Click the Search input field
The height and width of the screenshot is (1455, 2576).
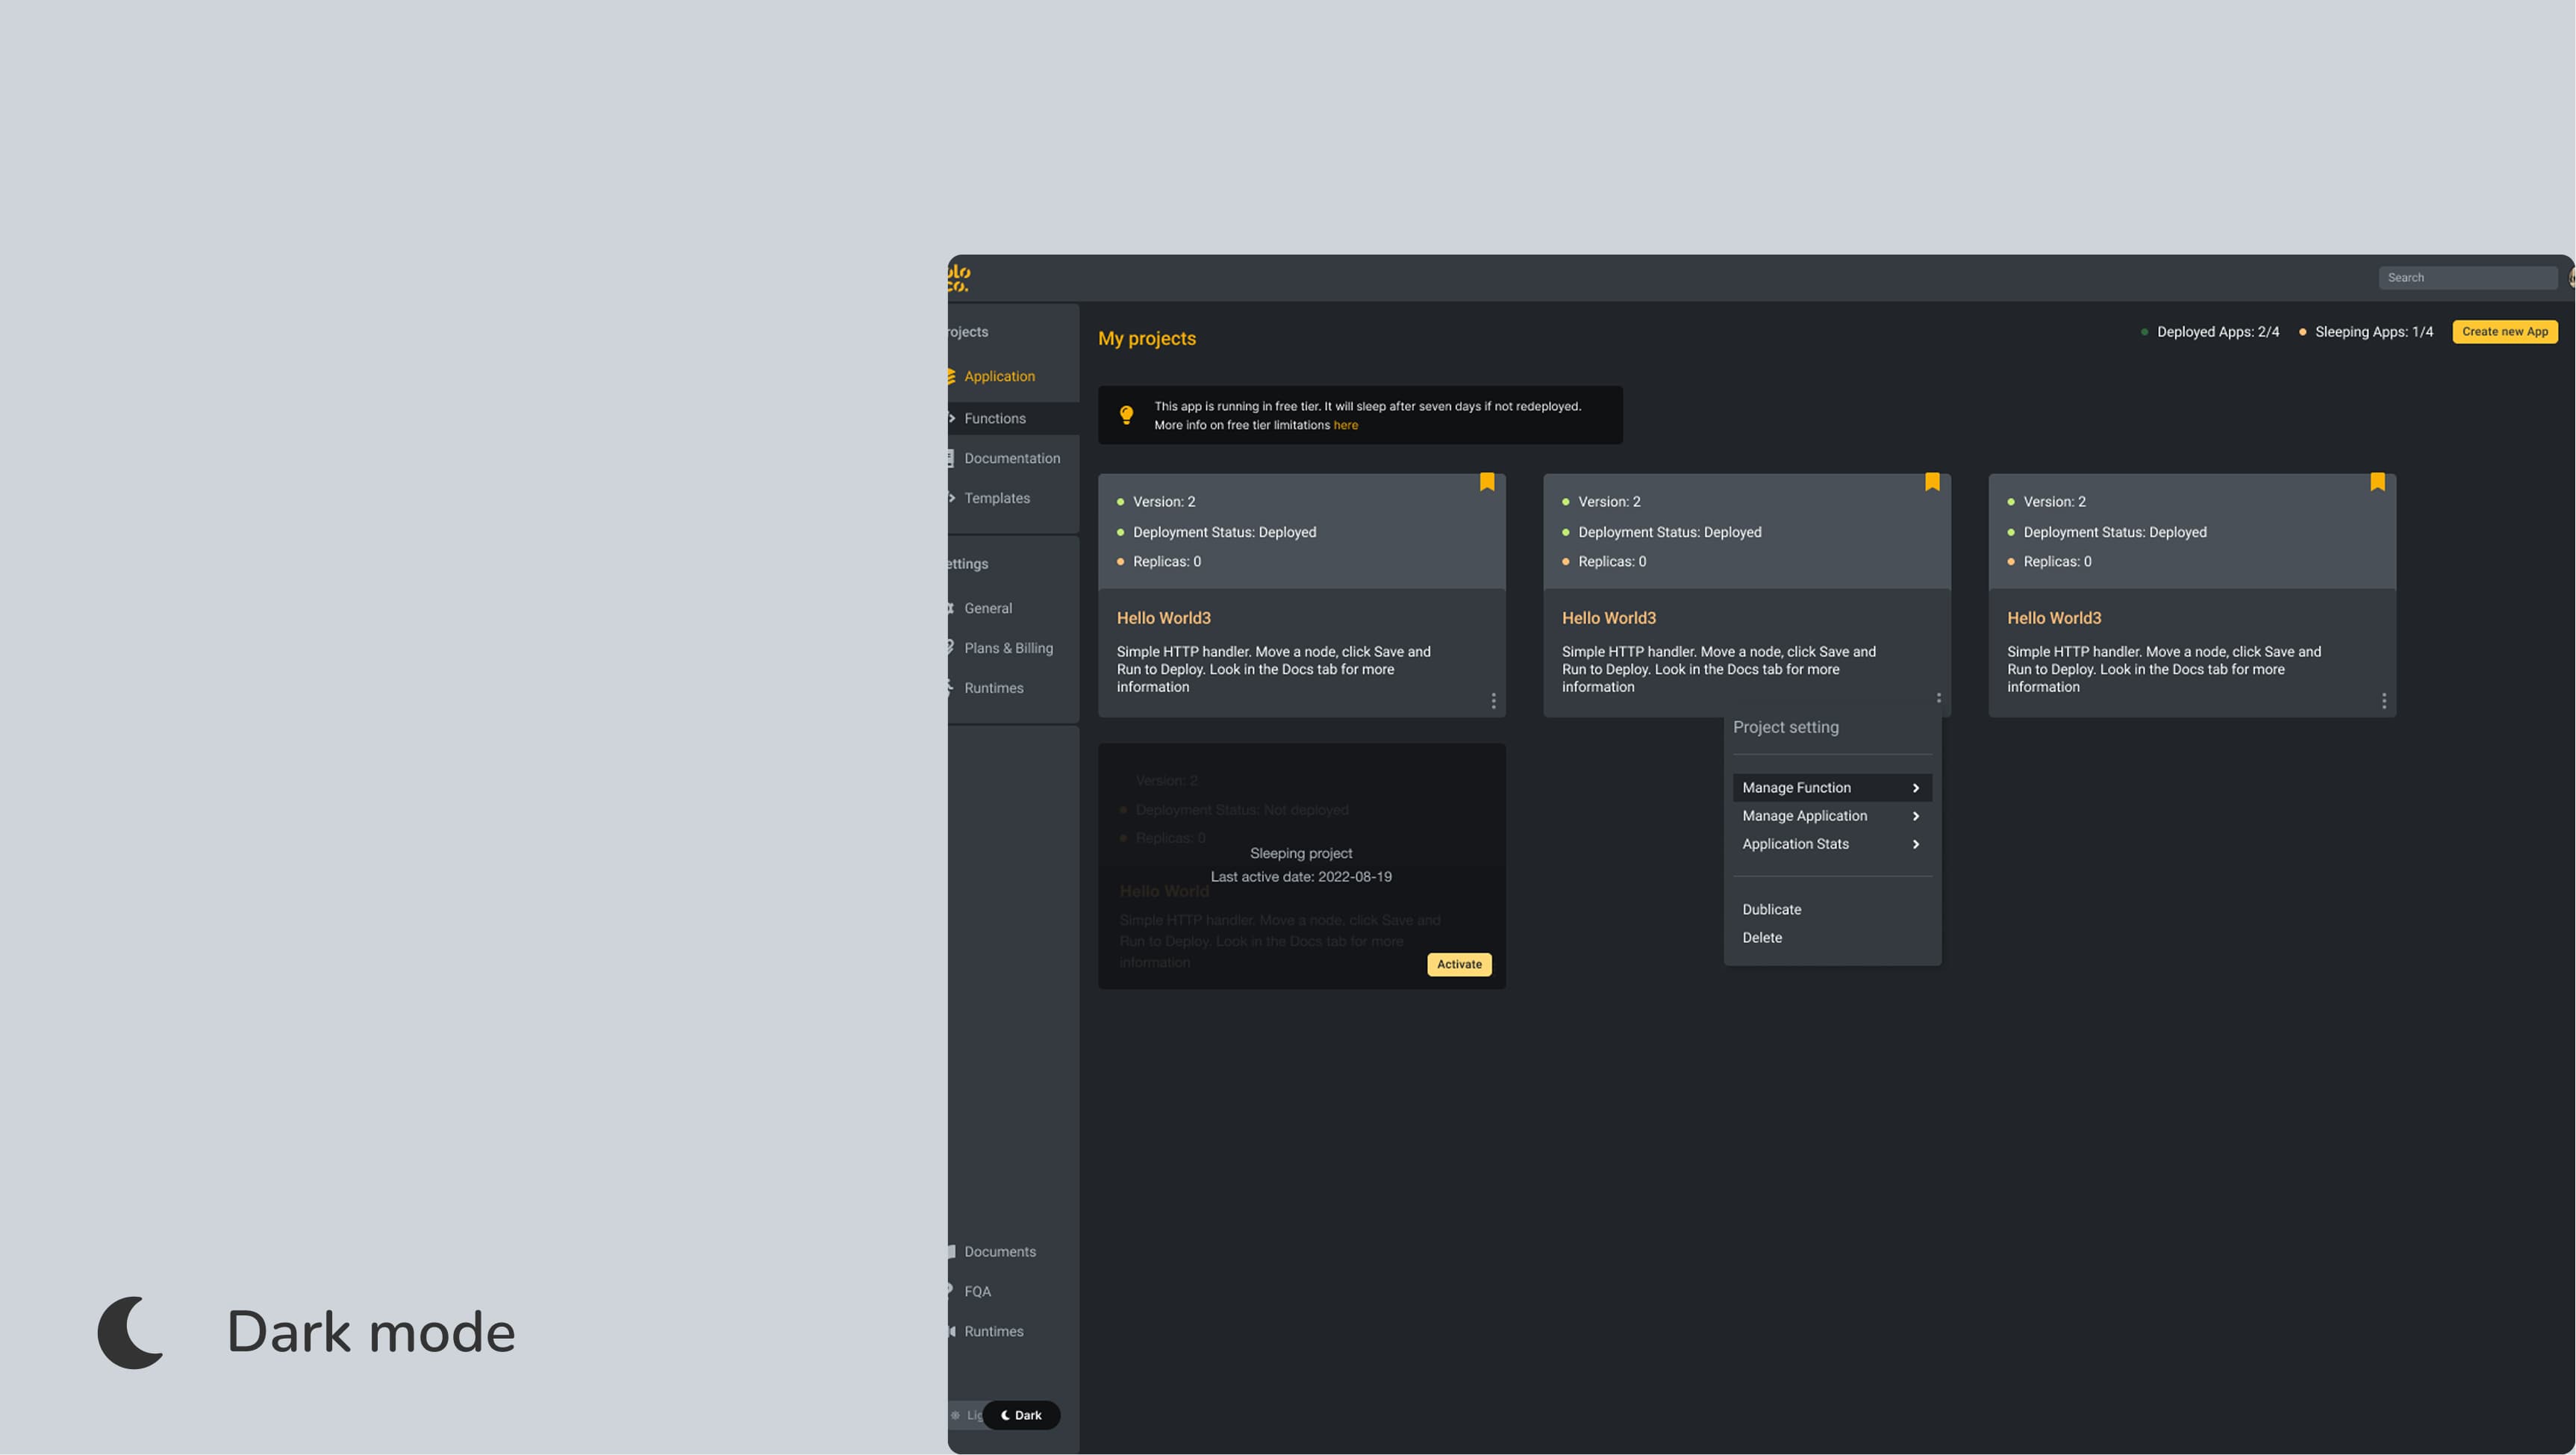tap(2466, 278)
